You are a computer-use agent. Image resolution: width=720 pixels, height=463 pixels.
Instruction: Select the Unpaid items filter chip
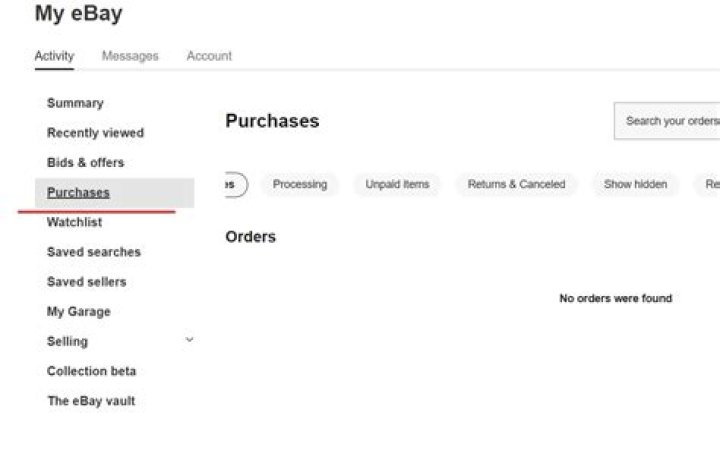(x=397, y=184)
